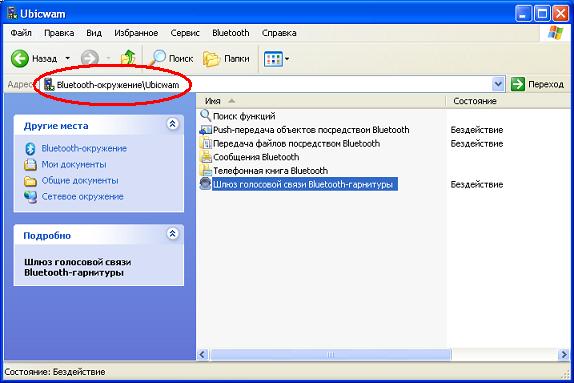Open the Bluetooth-окружение link
Viewport: 574px width, 383px height.
84,148
